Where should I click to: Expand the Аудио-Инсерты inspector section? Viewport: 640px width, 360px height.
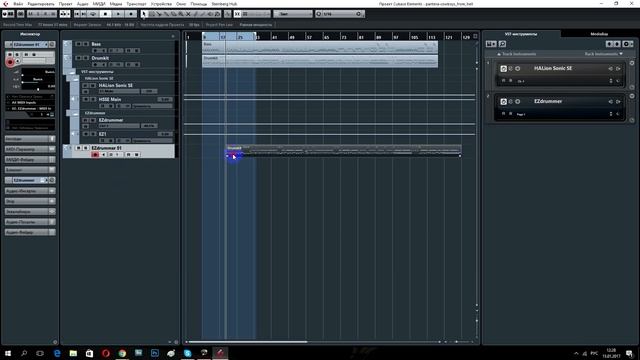click(30, 191)
